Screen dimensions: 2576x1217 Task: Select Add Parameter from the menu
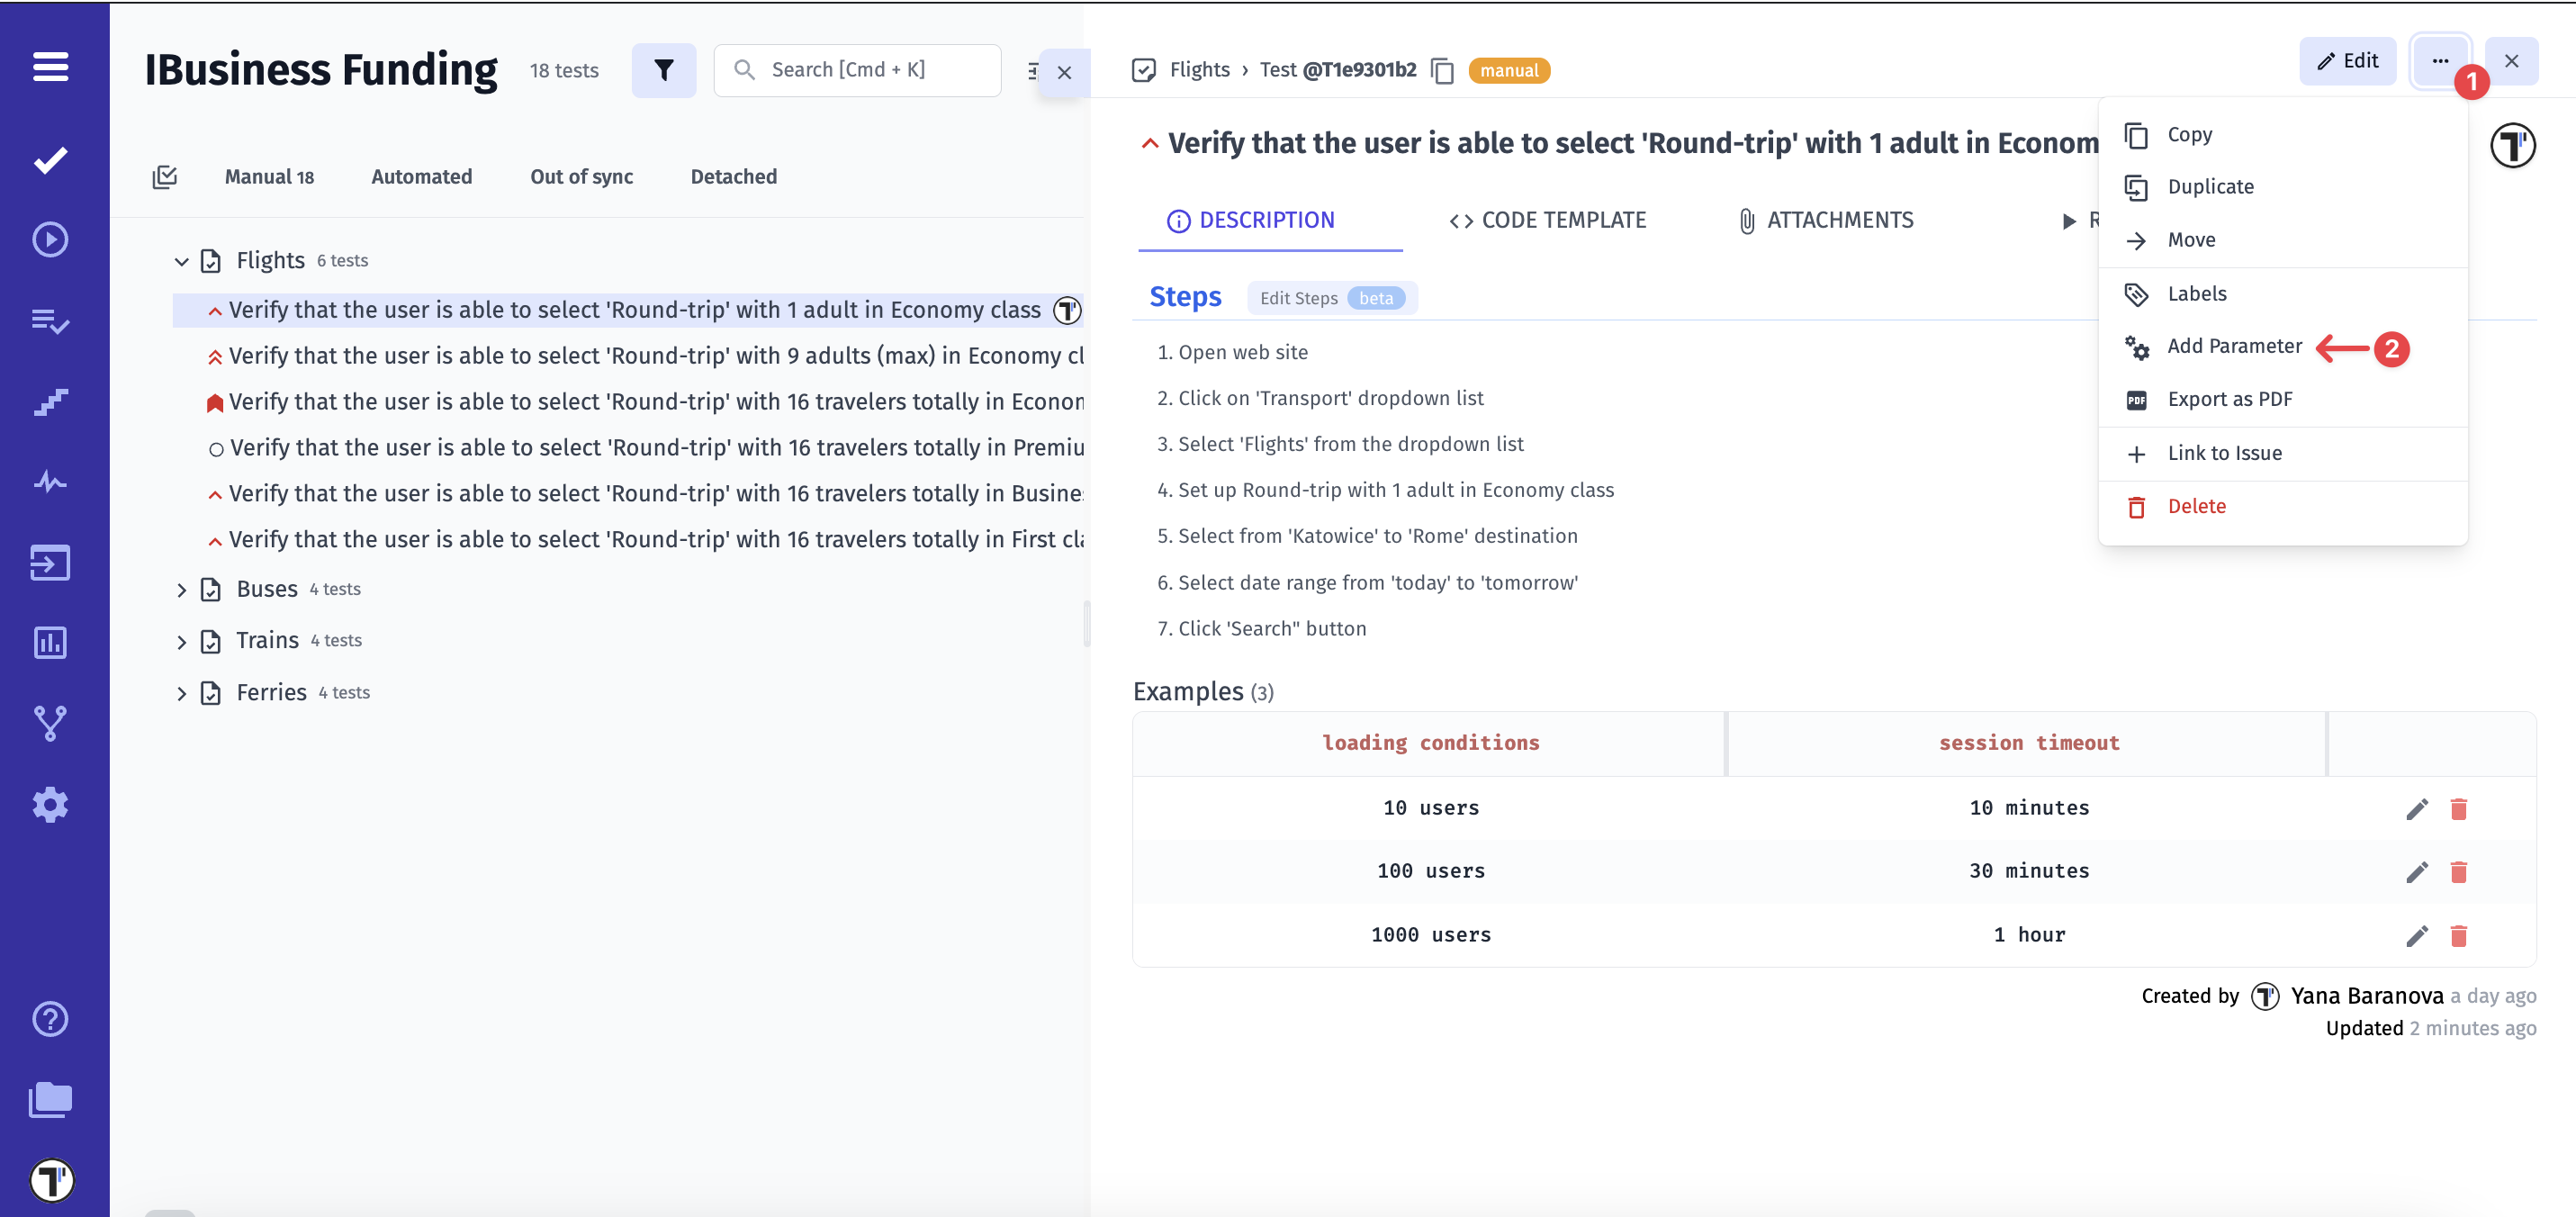click(x=2233, y=346)
